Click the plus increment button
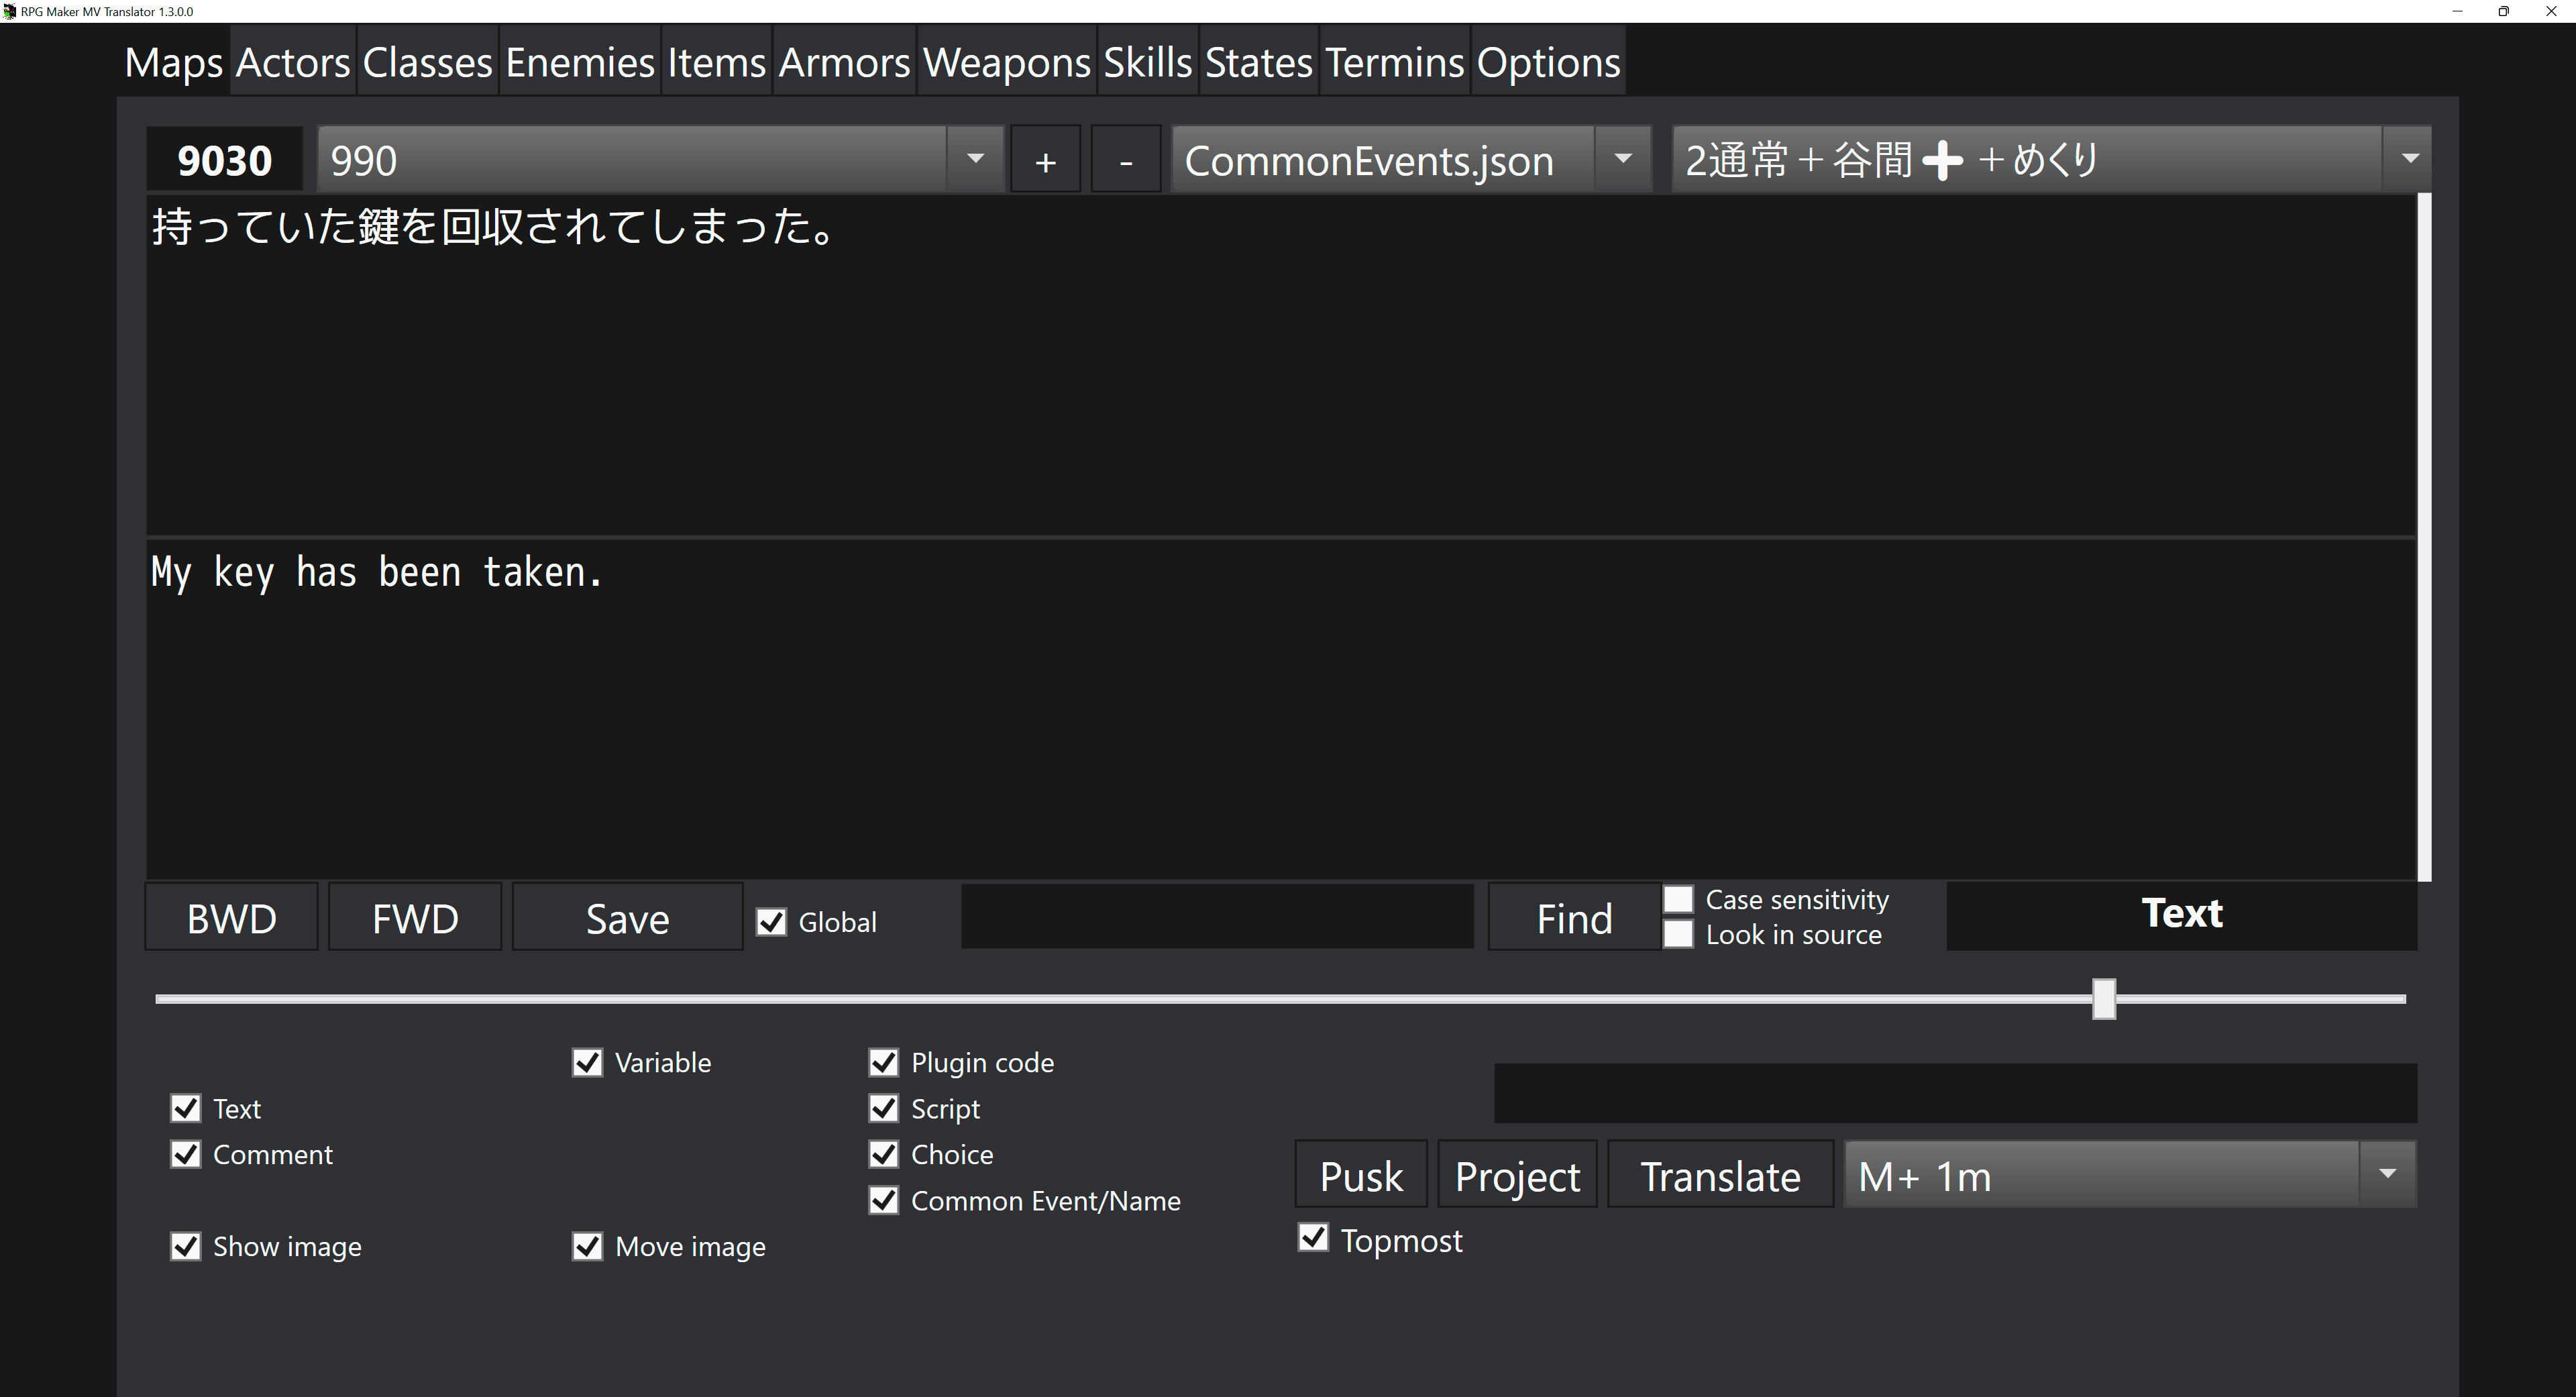2576x1397 pixels. pyautogui.click(x=1045, y=160)
